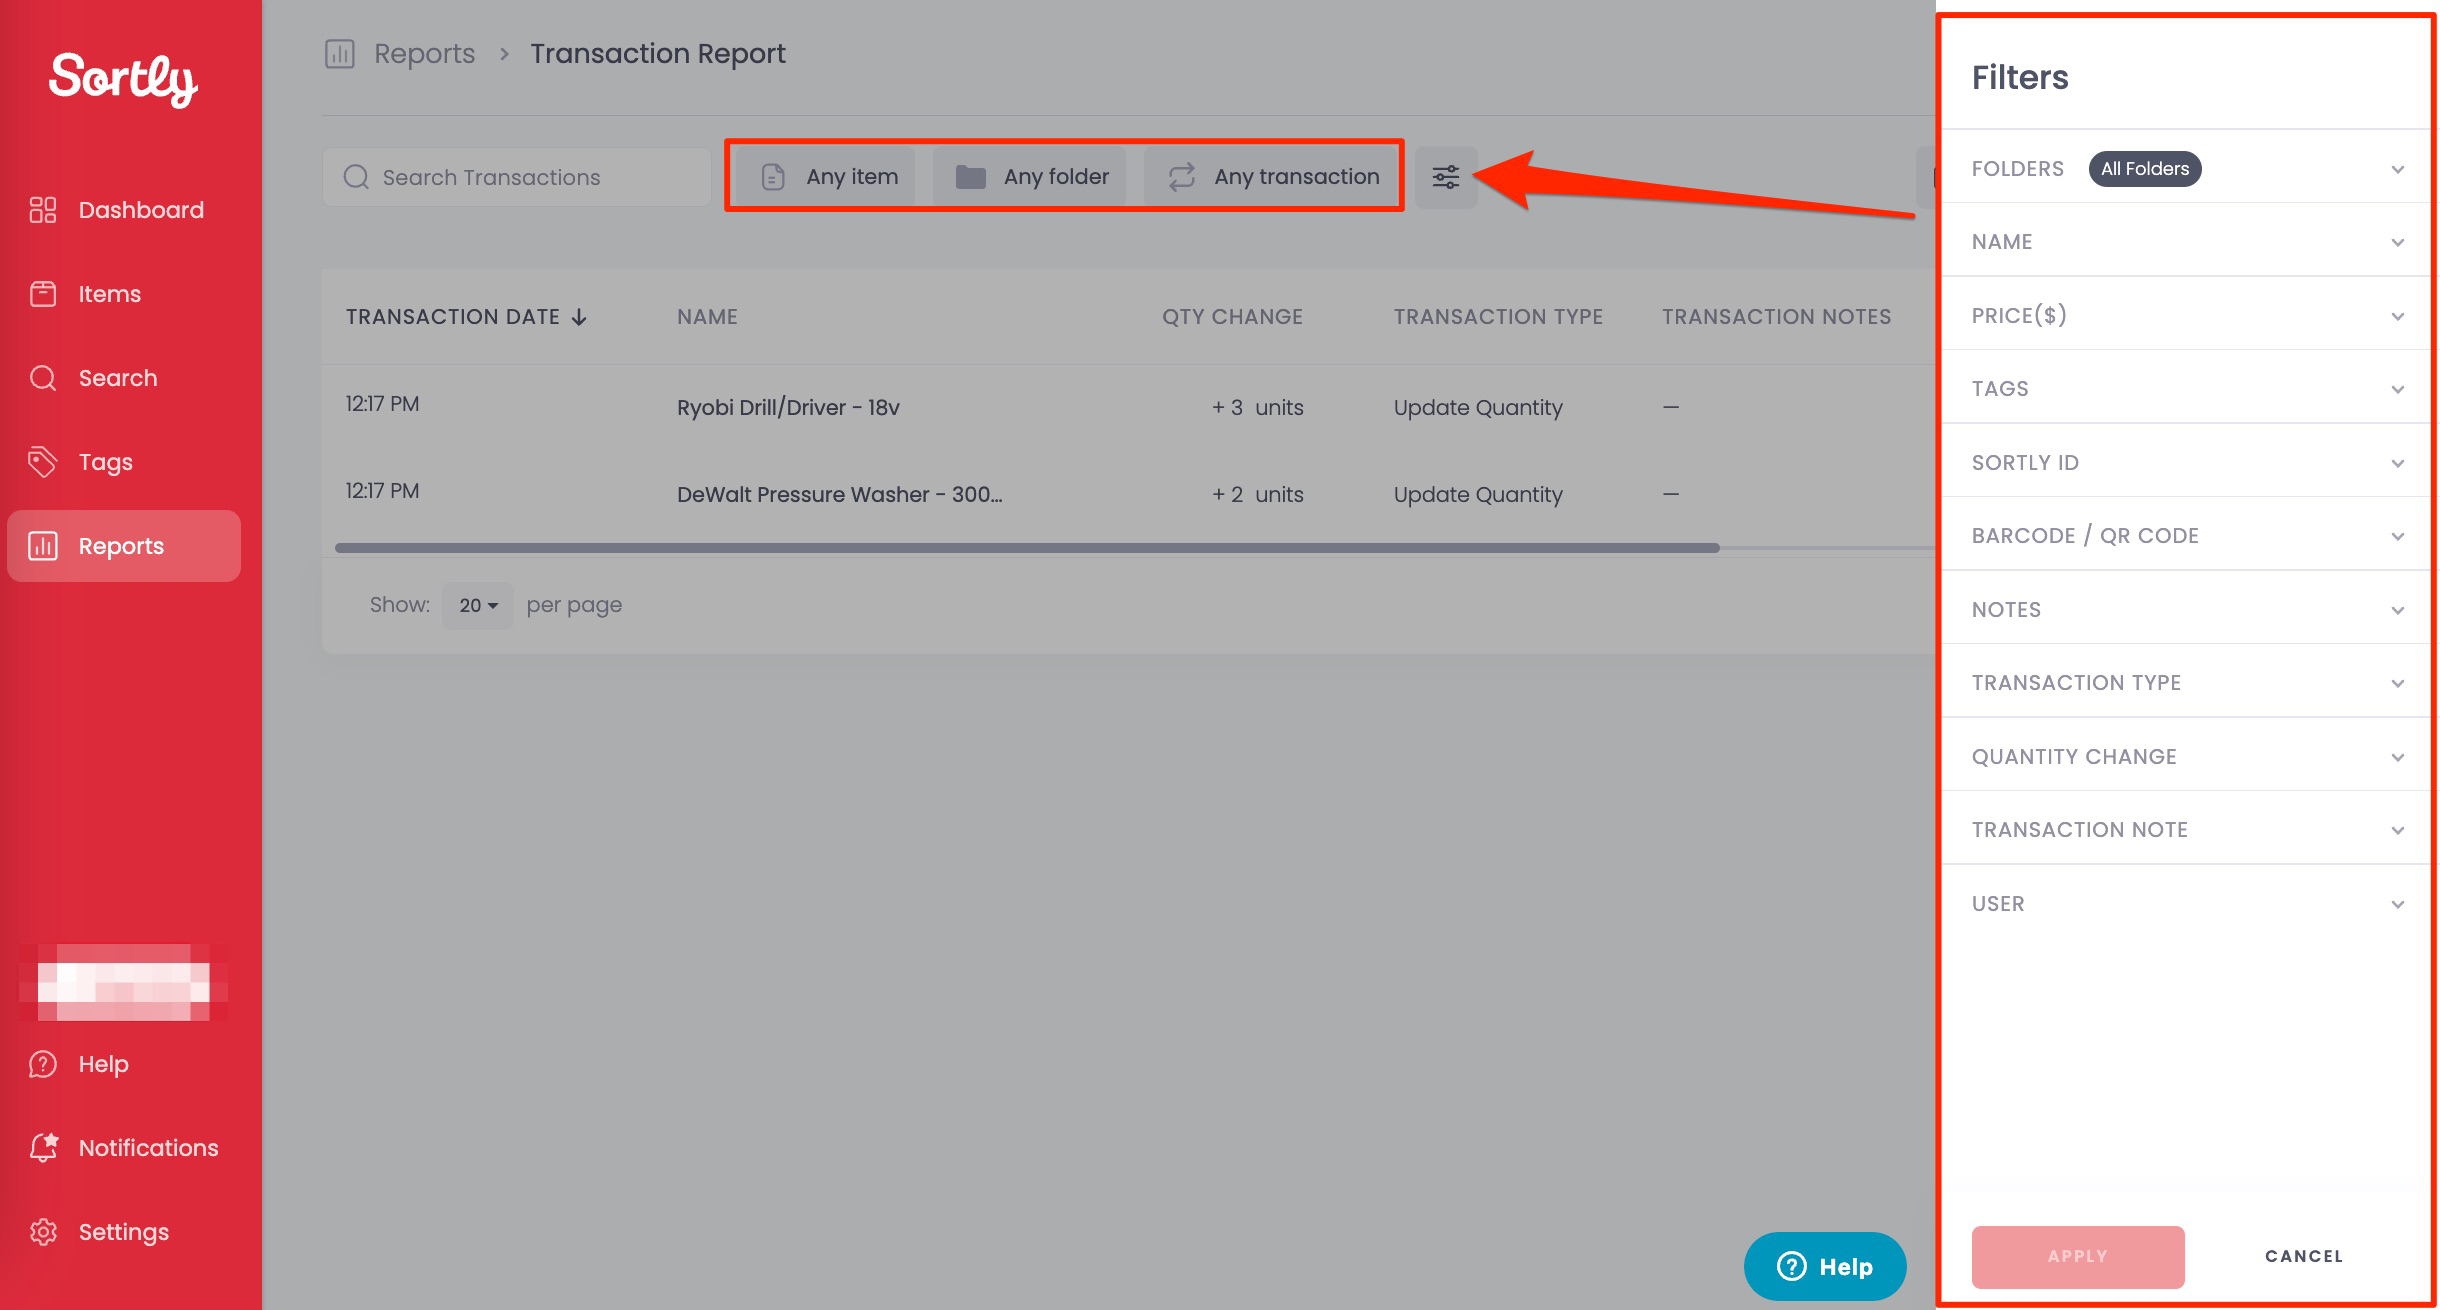Click the Reports breadcrumb chart icon
This screenshot has height=1310, width=2440.
tap(340, 54)
